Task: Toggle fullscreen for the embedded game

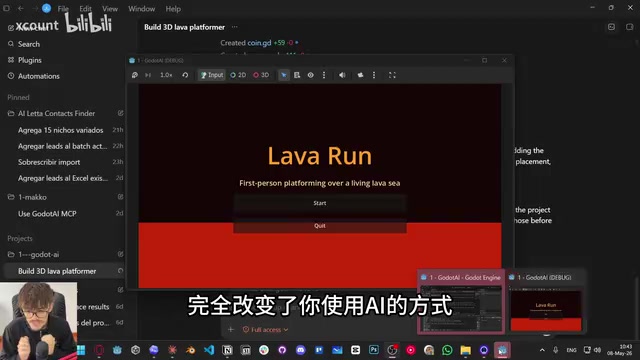Action: 392,75
